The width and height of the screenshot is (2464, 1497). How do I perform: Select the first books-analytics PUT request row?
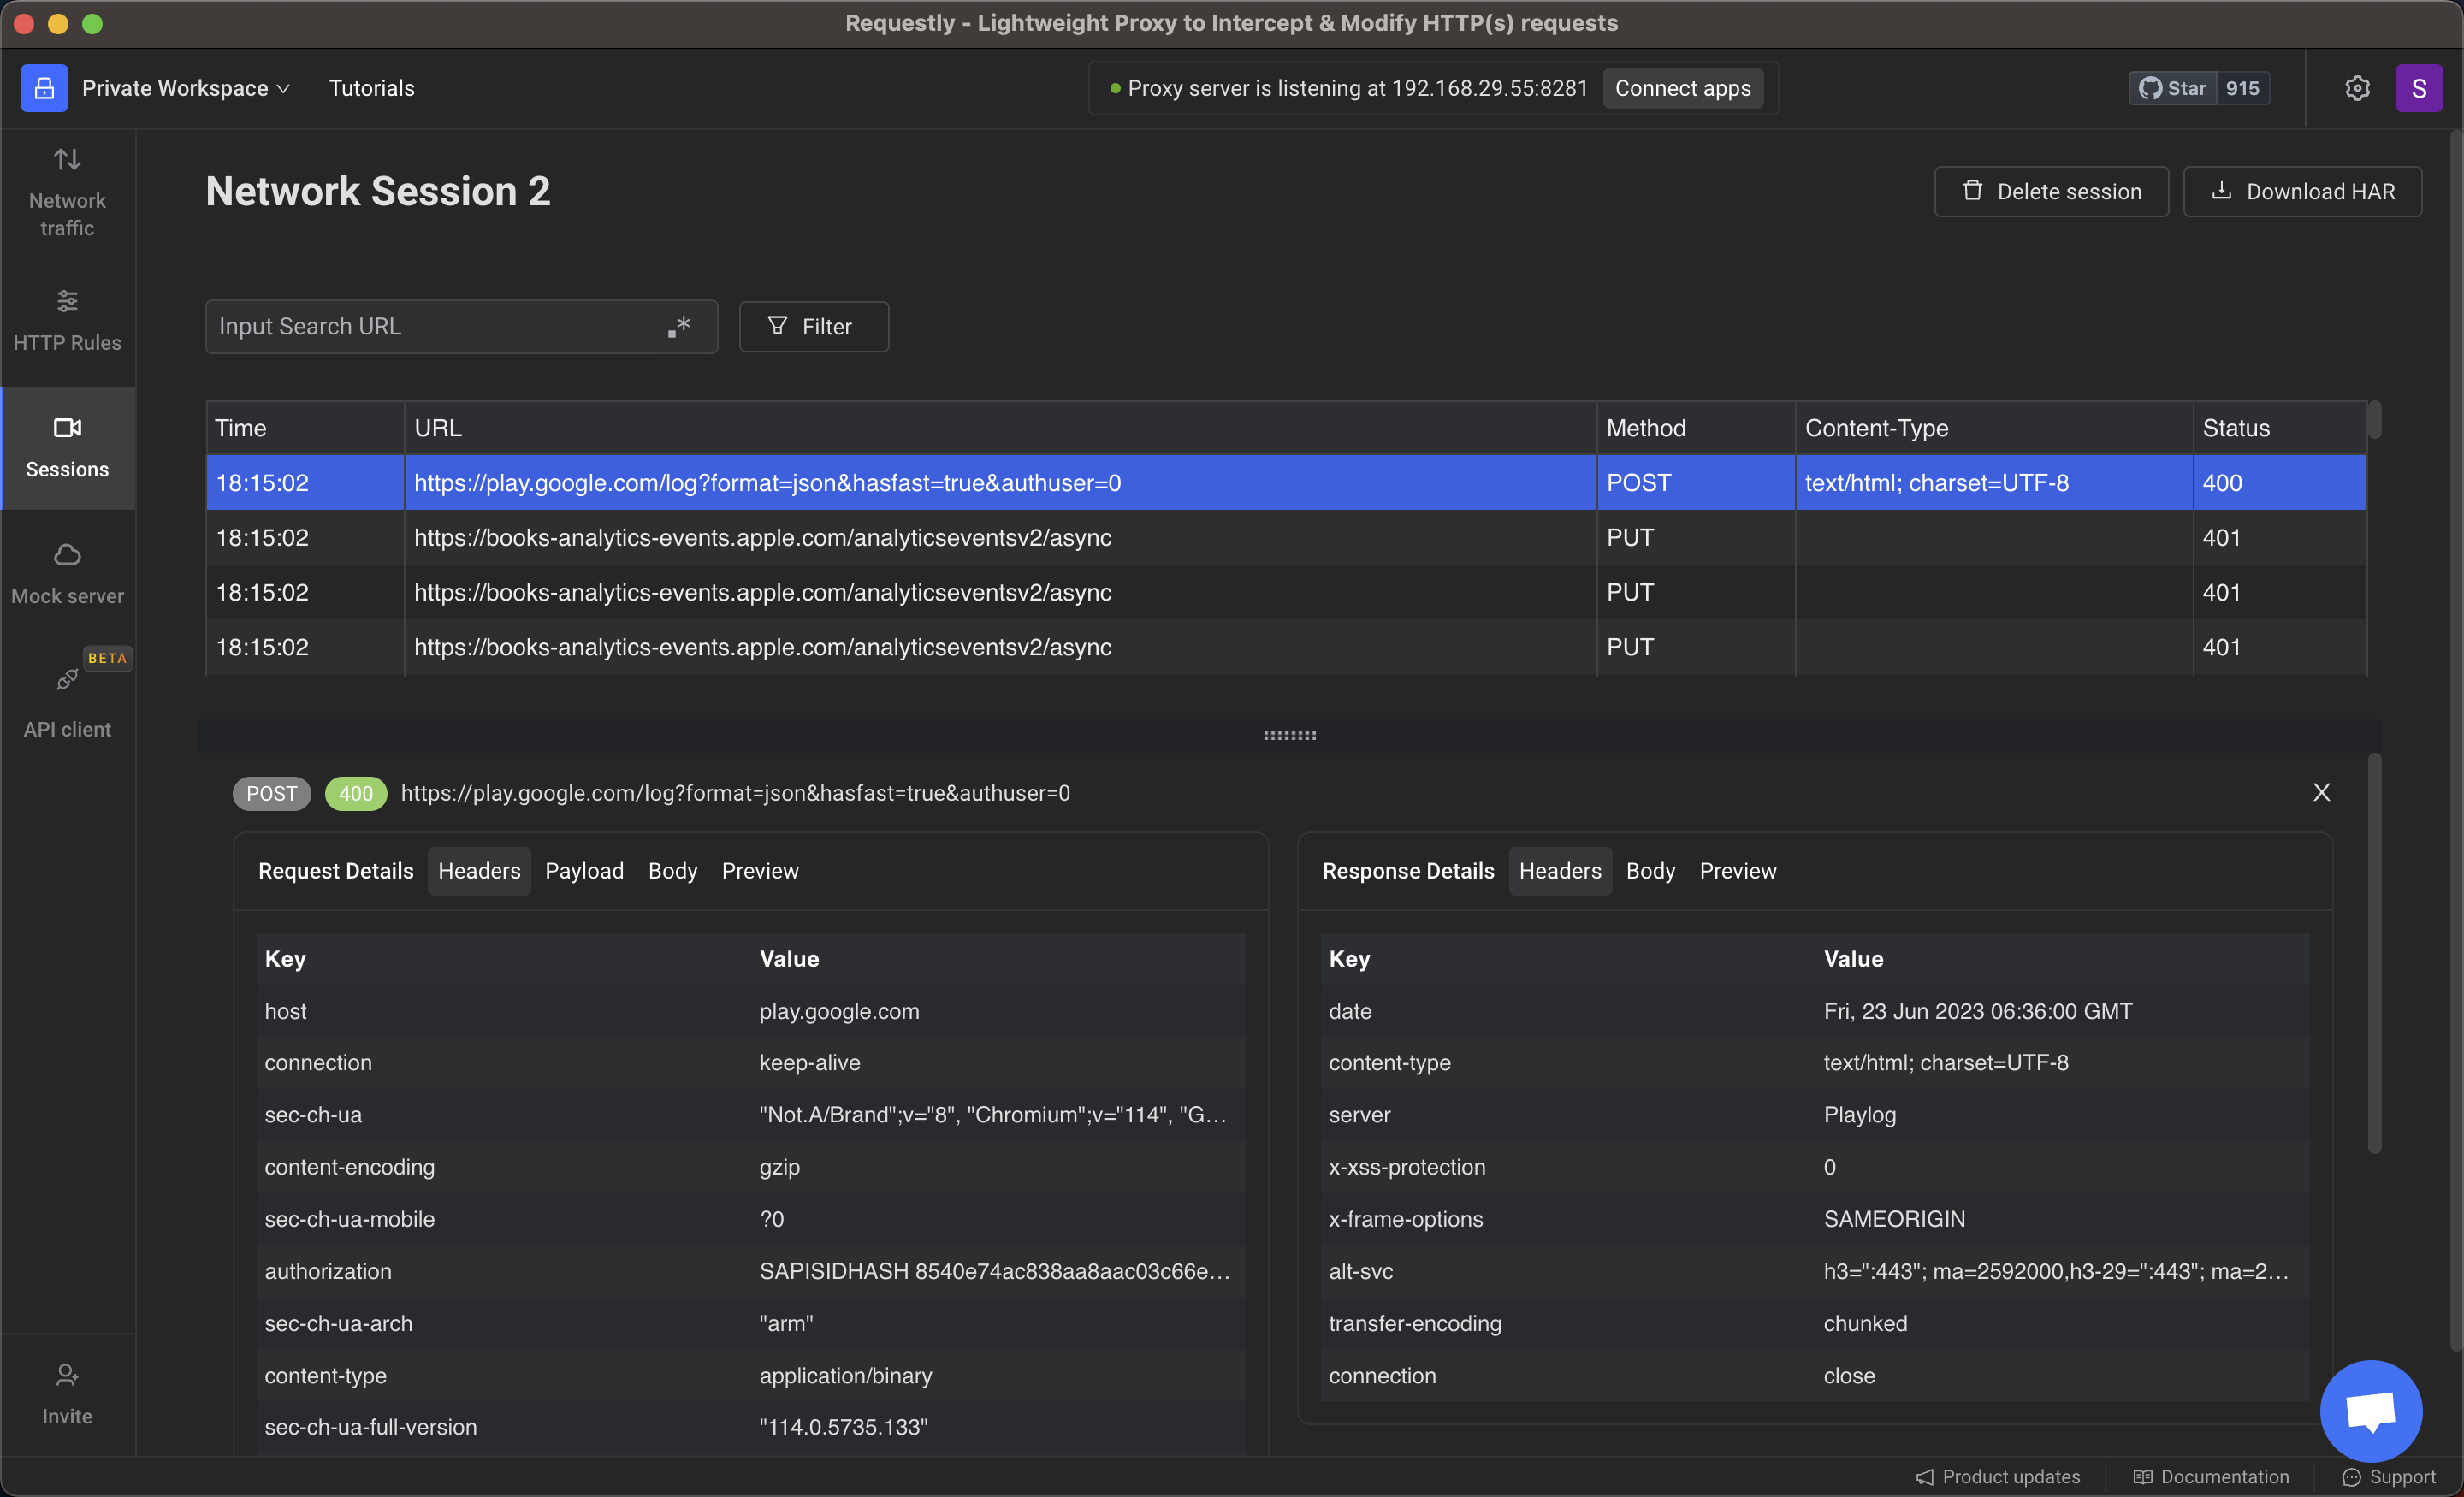coord(1286,538)
